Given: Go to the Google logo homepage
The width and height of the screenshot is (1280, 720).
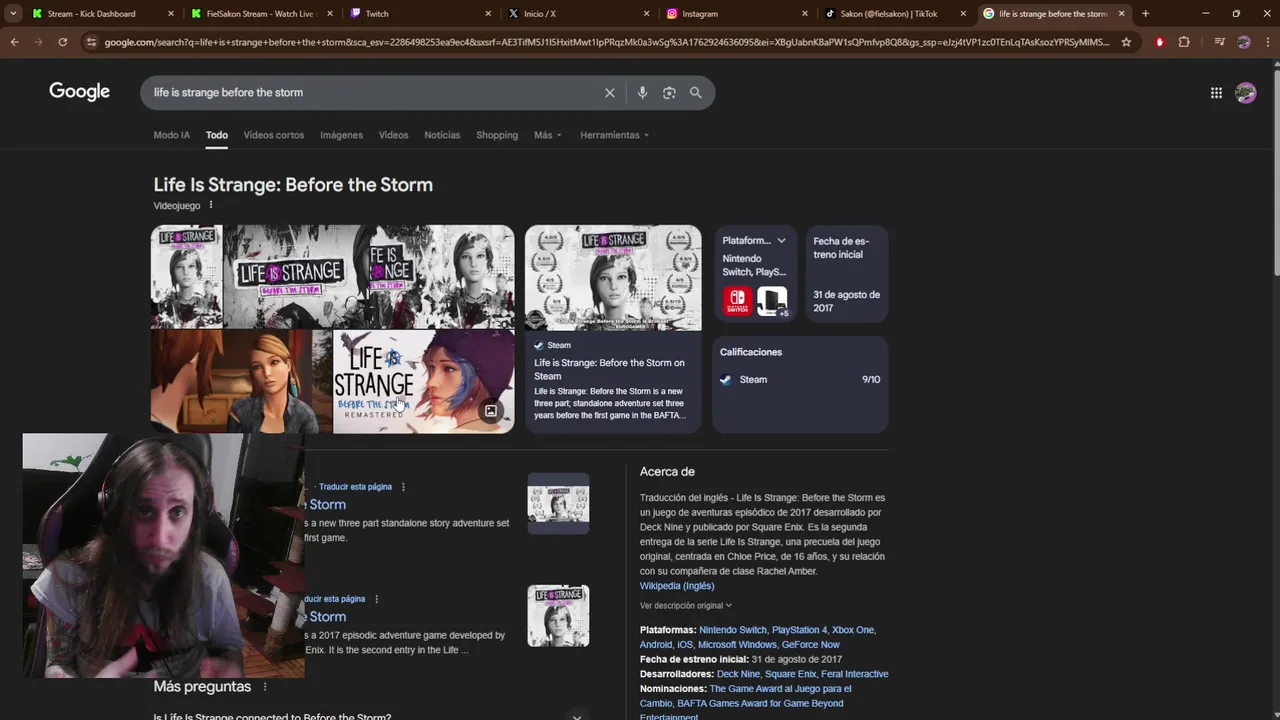Looking at the screenshot, I should 79,92.
